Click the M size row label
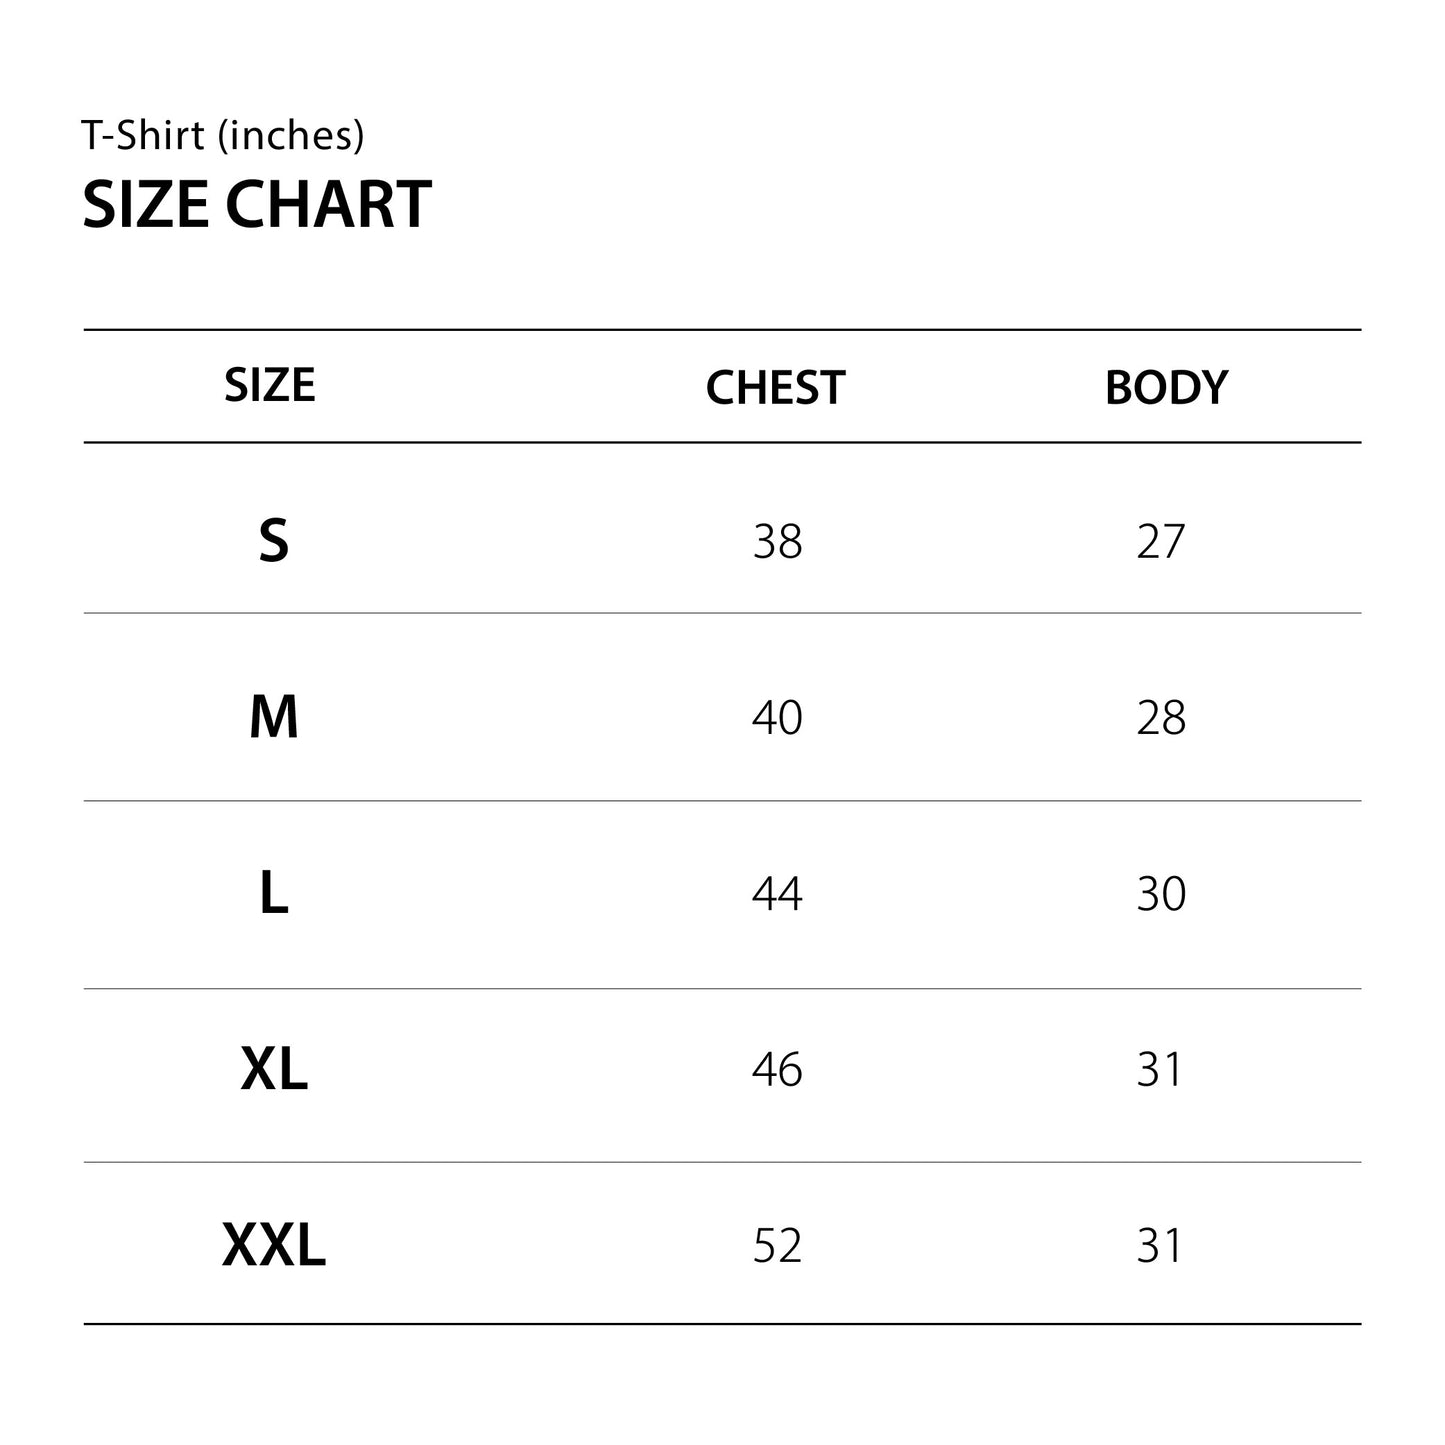The height and width of the screenshot is (1445, 1445). point(273,717)
